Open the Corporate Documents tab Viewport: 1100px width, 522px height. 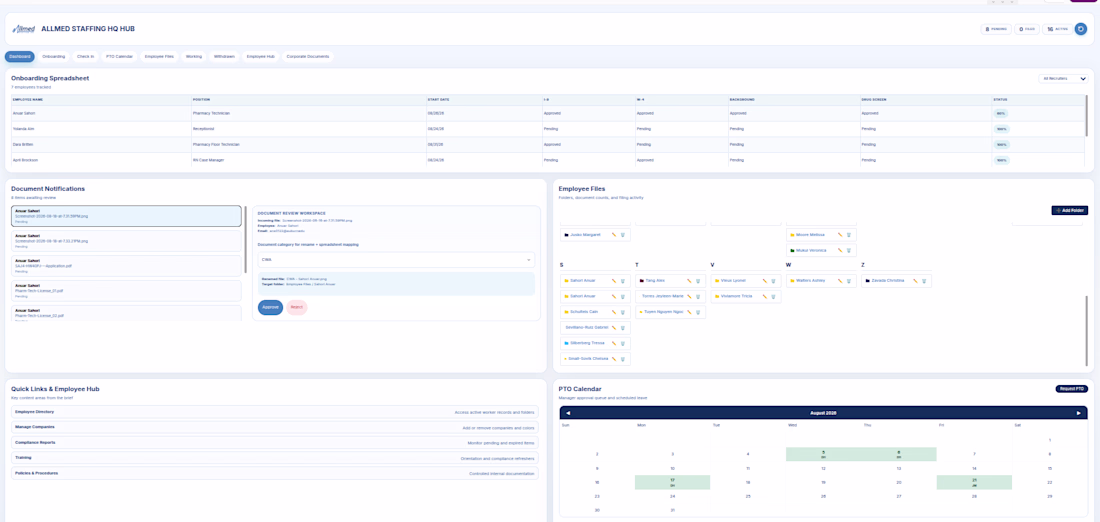[308, 56]
